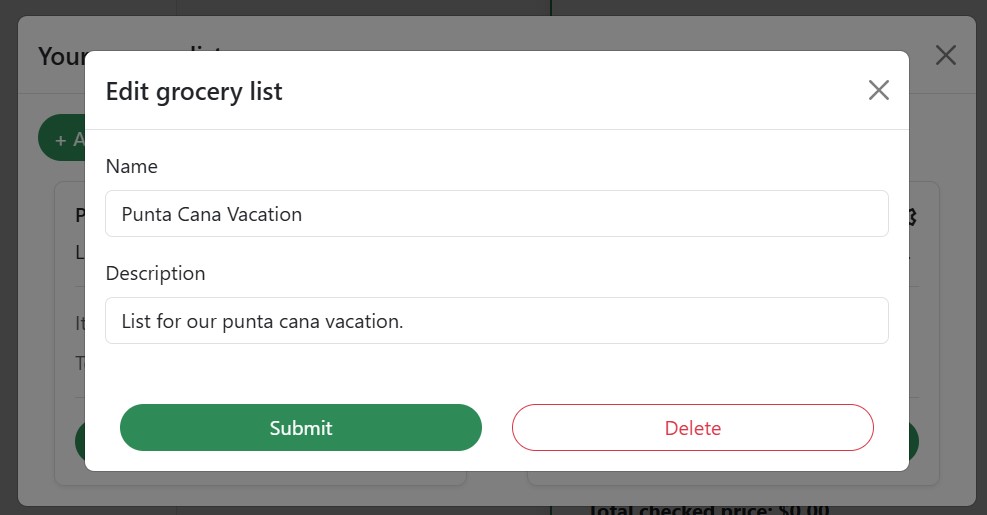Focus the Name field containing Punta Cana Vacation

pyautogui.click(x=497, y=214)
